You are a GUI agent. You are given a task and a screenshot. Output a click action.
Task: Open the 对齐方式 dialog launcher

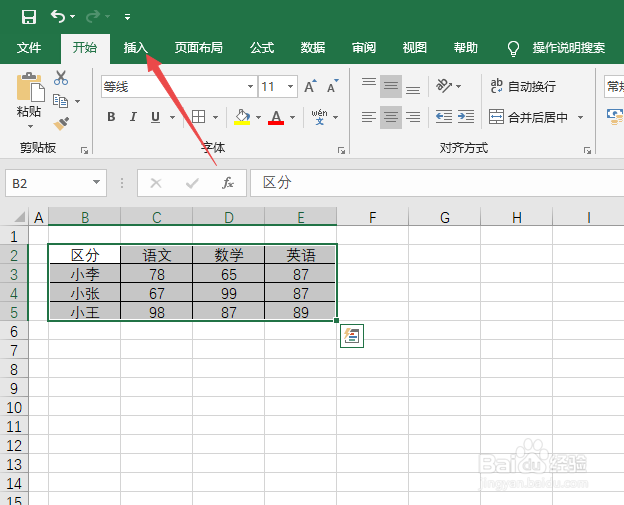coord(587,150)
